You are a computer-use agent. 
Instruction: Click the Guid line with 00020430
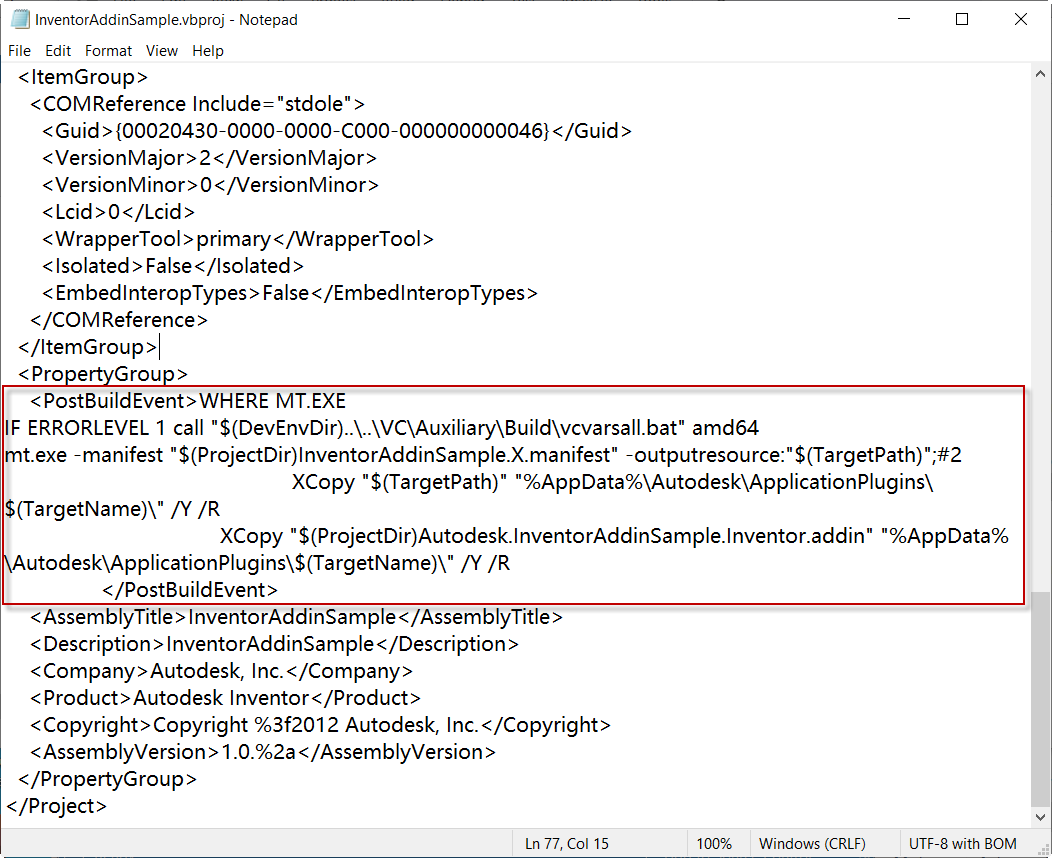pos(337,131)
